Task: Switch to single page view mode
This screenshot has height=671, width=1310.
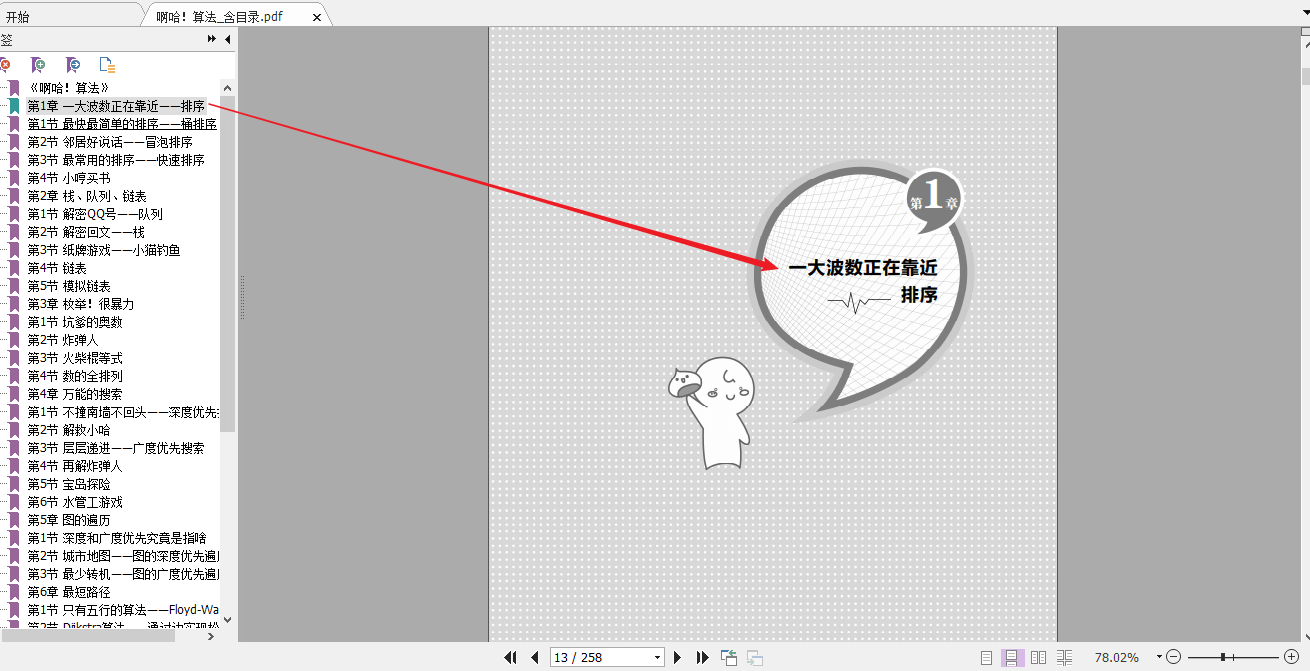Action: [x=986, y=657]
